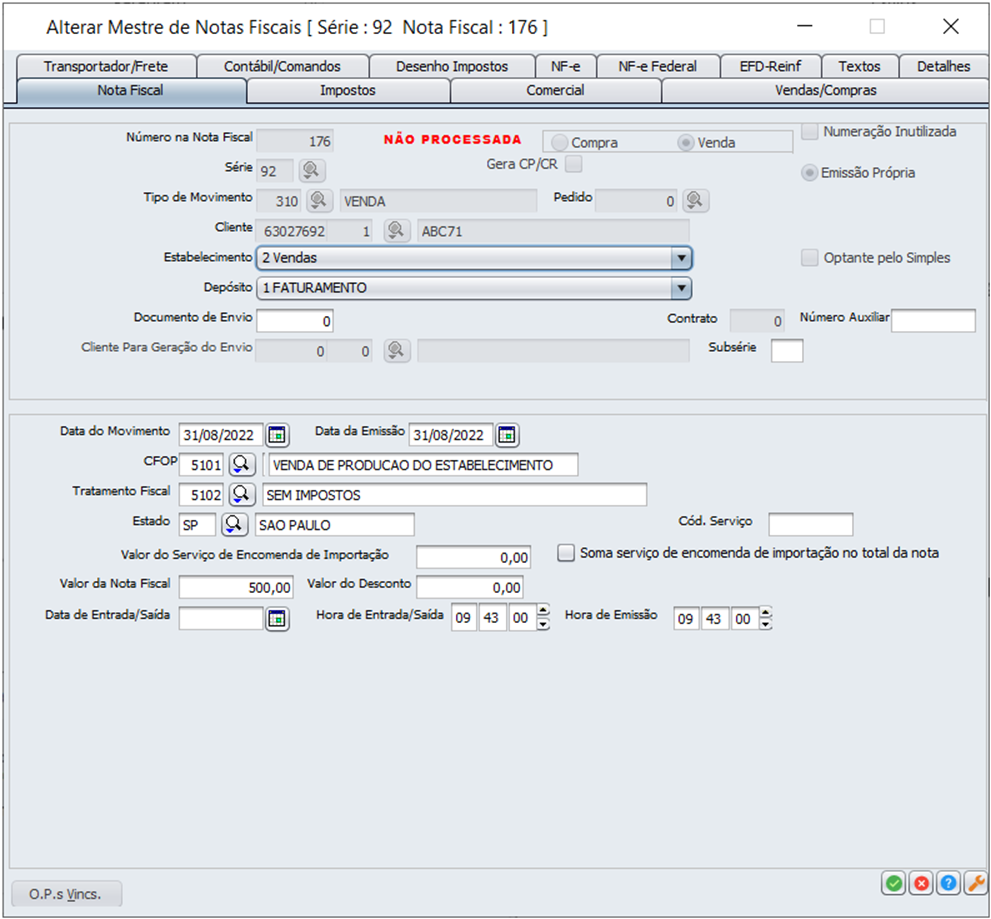The height and width of the screenshot is (919, 991).
Task: Click the Data de Entrada/Saída field
Action: coord(221,619)
